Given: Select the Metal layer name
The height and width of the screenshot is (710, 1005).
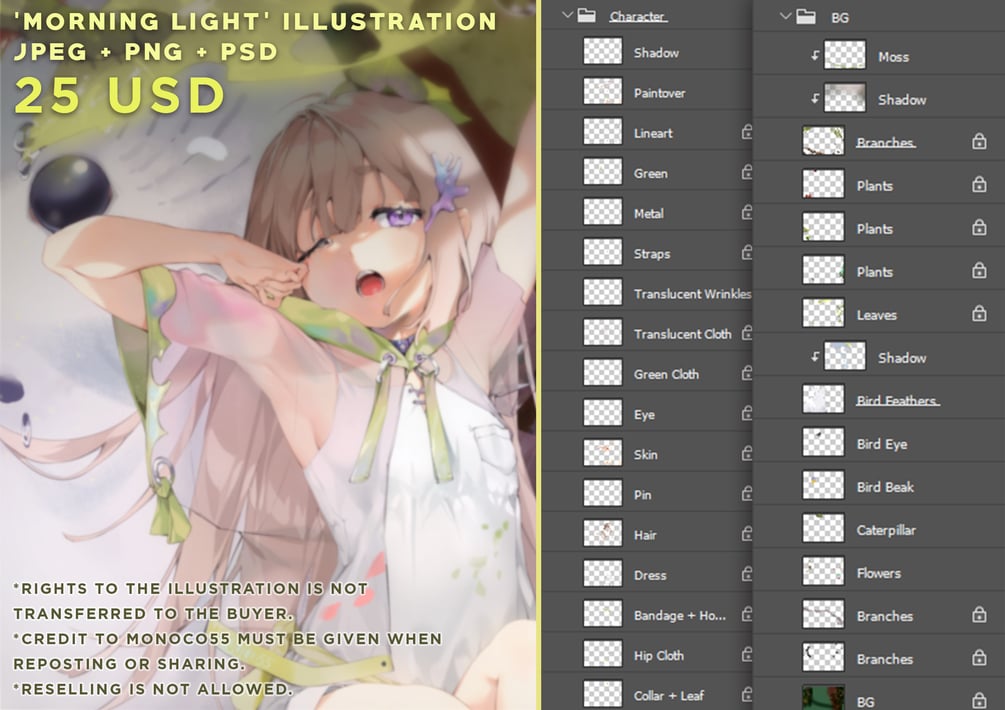Looking at the screenshot, I should (x=649, y=213).
